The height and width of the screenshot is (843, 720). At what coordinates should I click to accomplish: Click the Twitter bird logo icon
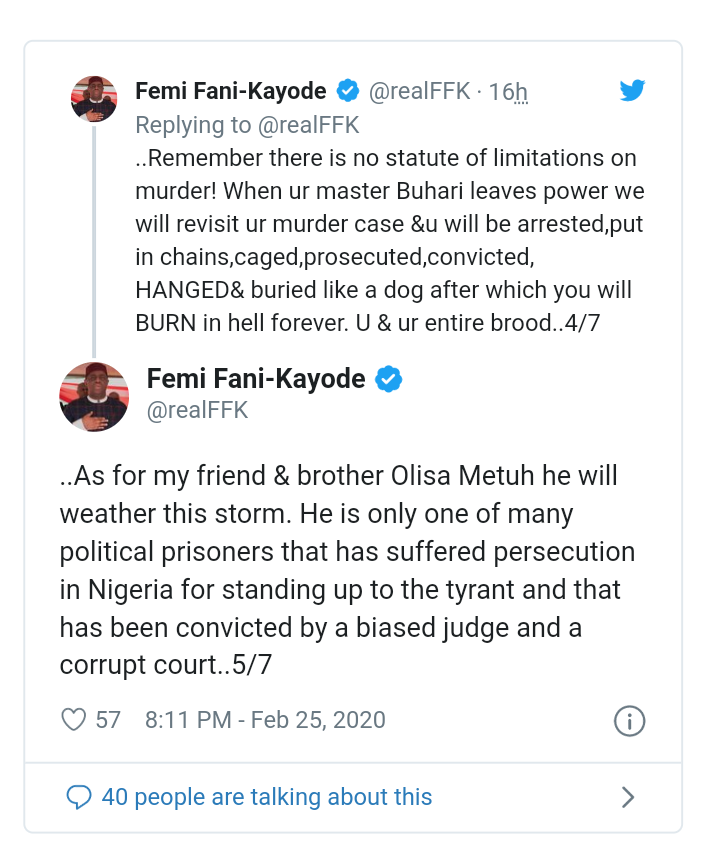coord(632,91)
